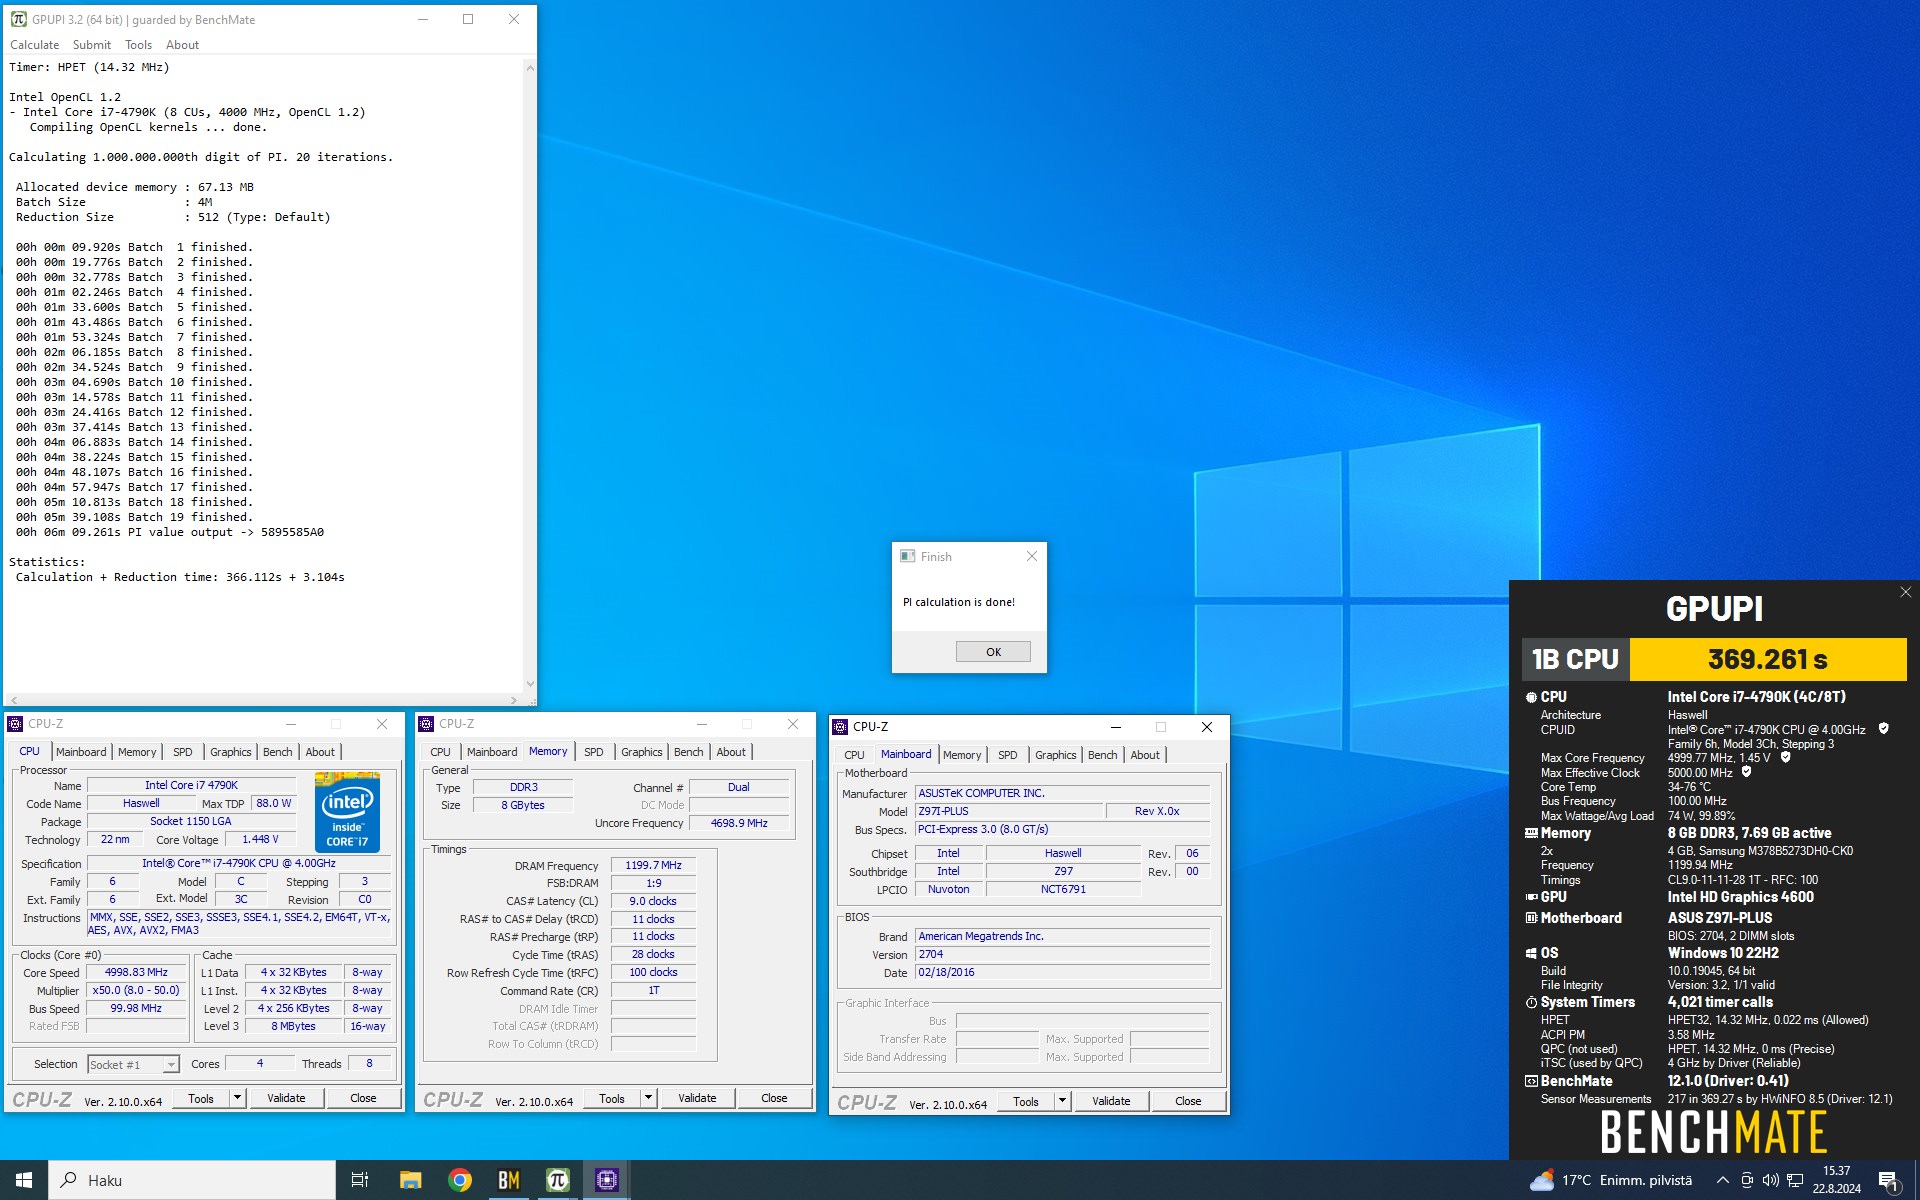The image size is (1920, 1200).
Task: Click the Haku search box in taskbar
Action: [x=192, y=1180]
